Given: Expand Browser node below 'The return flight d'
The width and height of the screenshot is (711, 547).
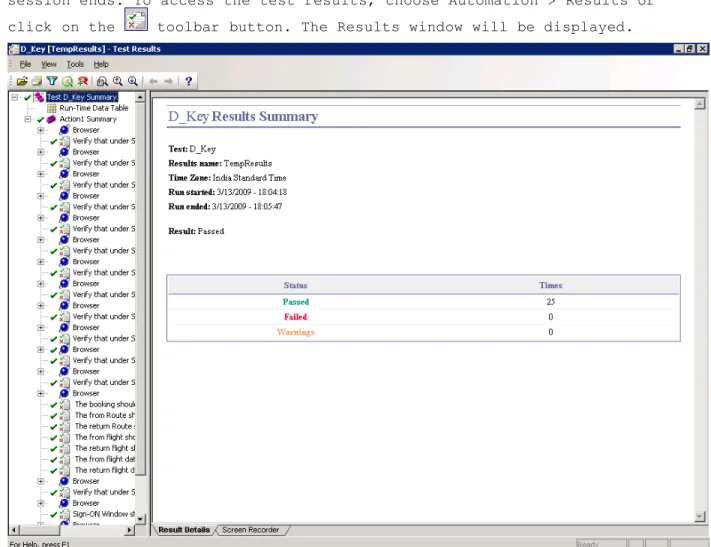Looking at the screenshot, I should pyautogui.click(x=41, y=481).
